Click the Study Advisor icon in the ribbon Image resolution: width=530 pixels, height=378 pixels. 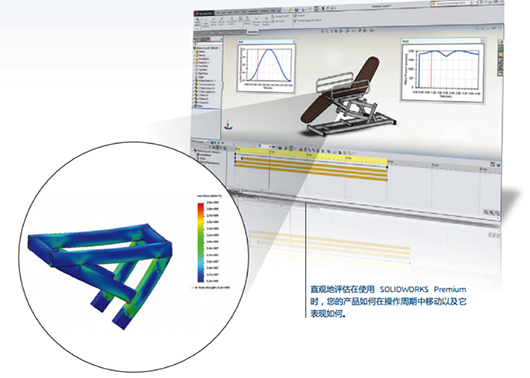[197, 22]
